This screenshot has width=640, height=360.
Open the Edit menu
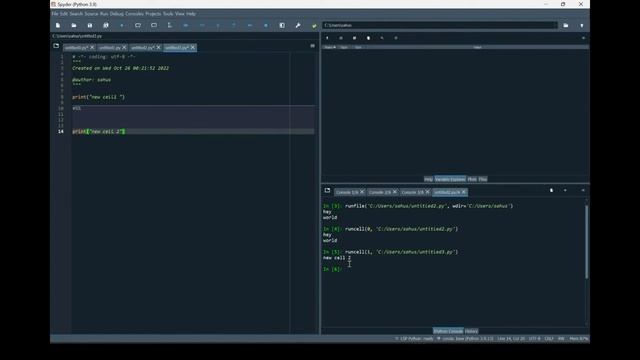pyautogui.click(x=64, y=14)
